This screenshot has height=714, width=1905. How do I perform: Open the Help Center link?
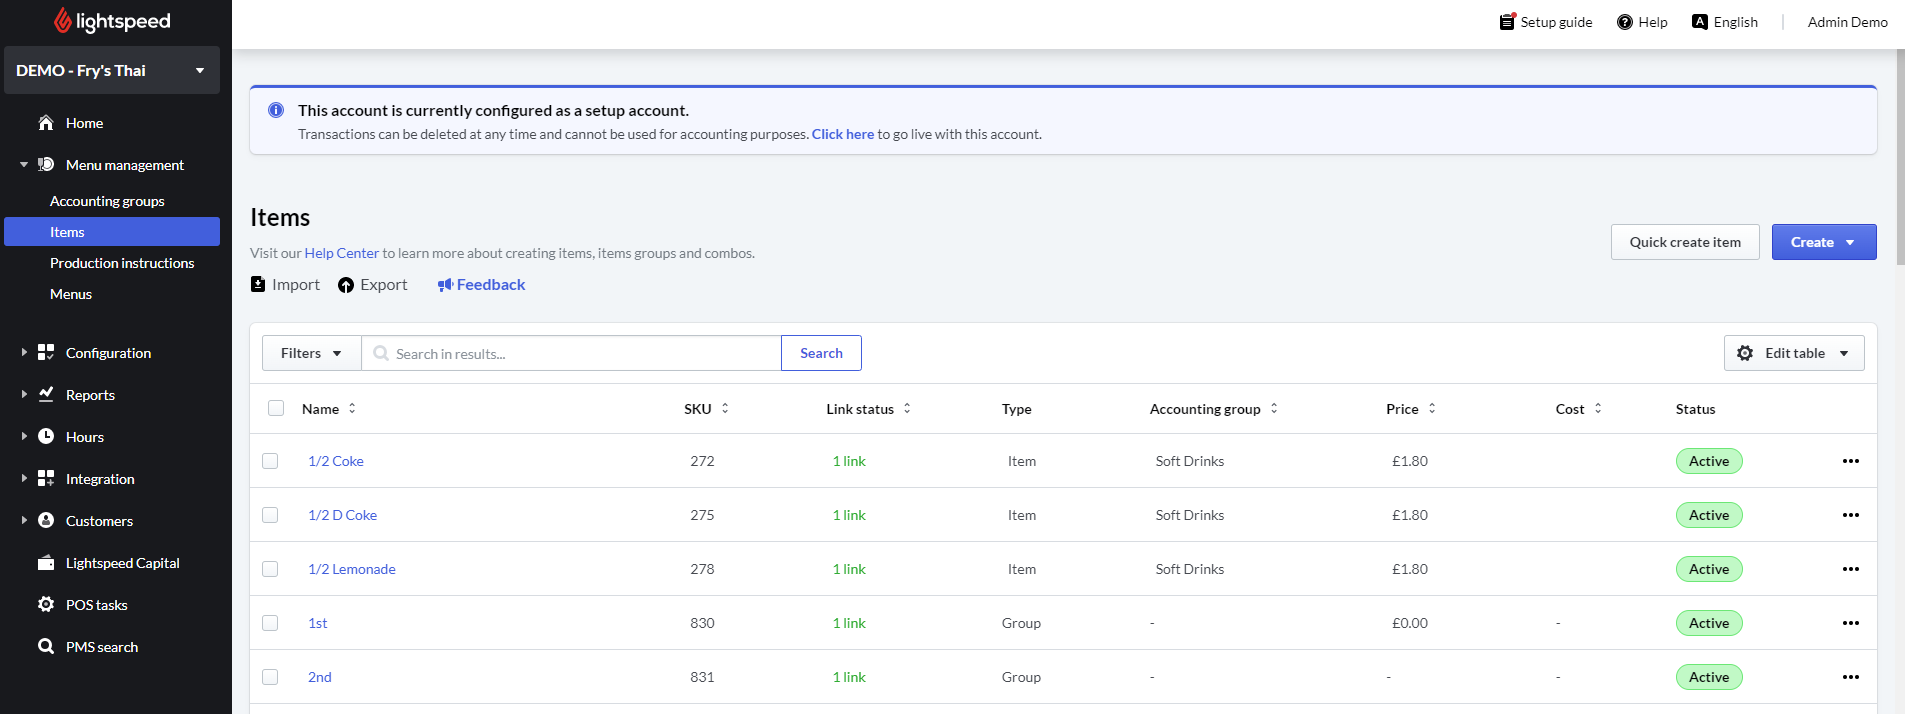(x=341, y=253)
